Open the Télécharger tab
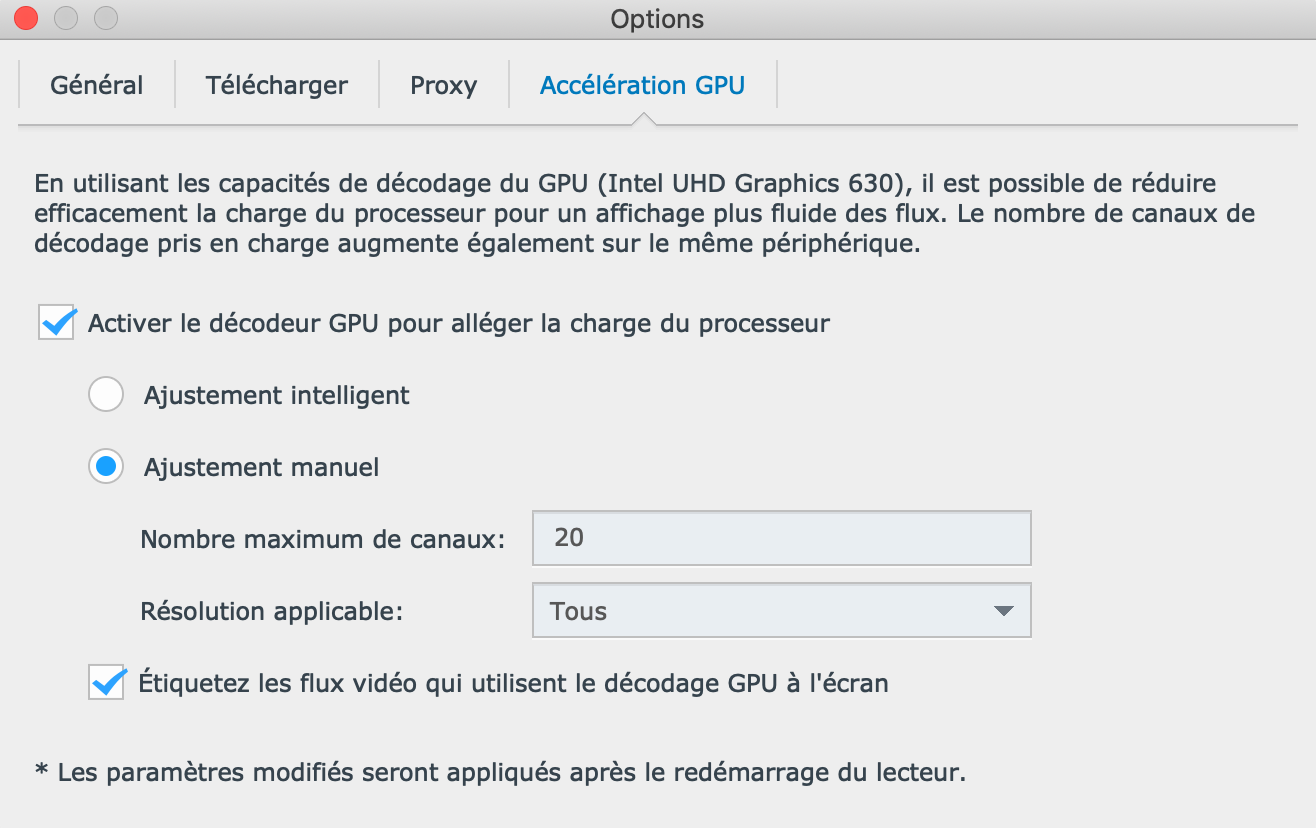The height and width of the screenshot is (828, 1316). click(x=277, y=85)
